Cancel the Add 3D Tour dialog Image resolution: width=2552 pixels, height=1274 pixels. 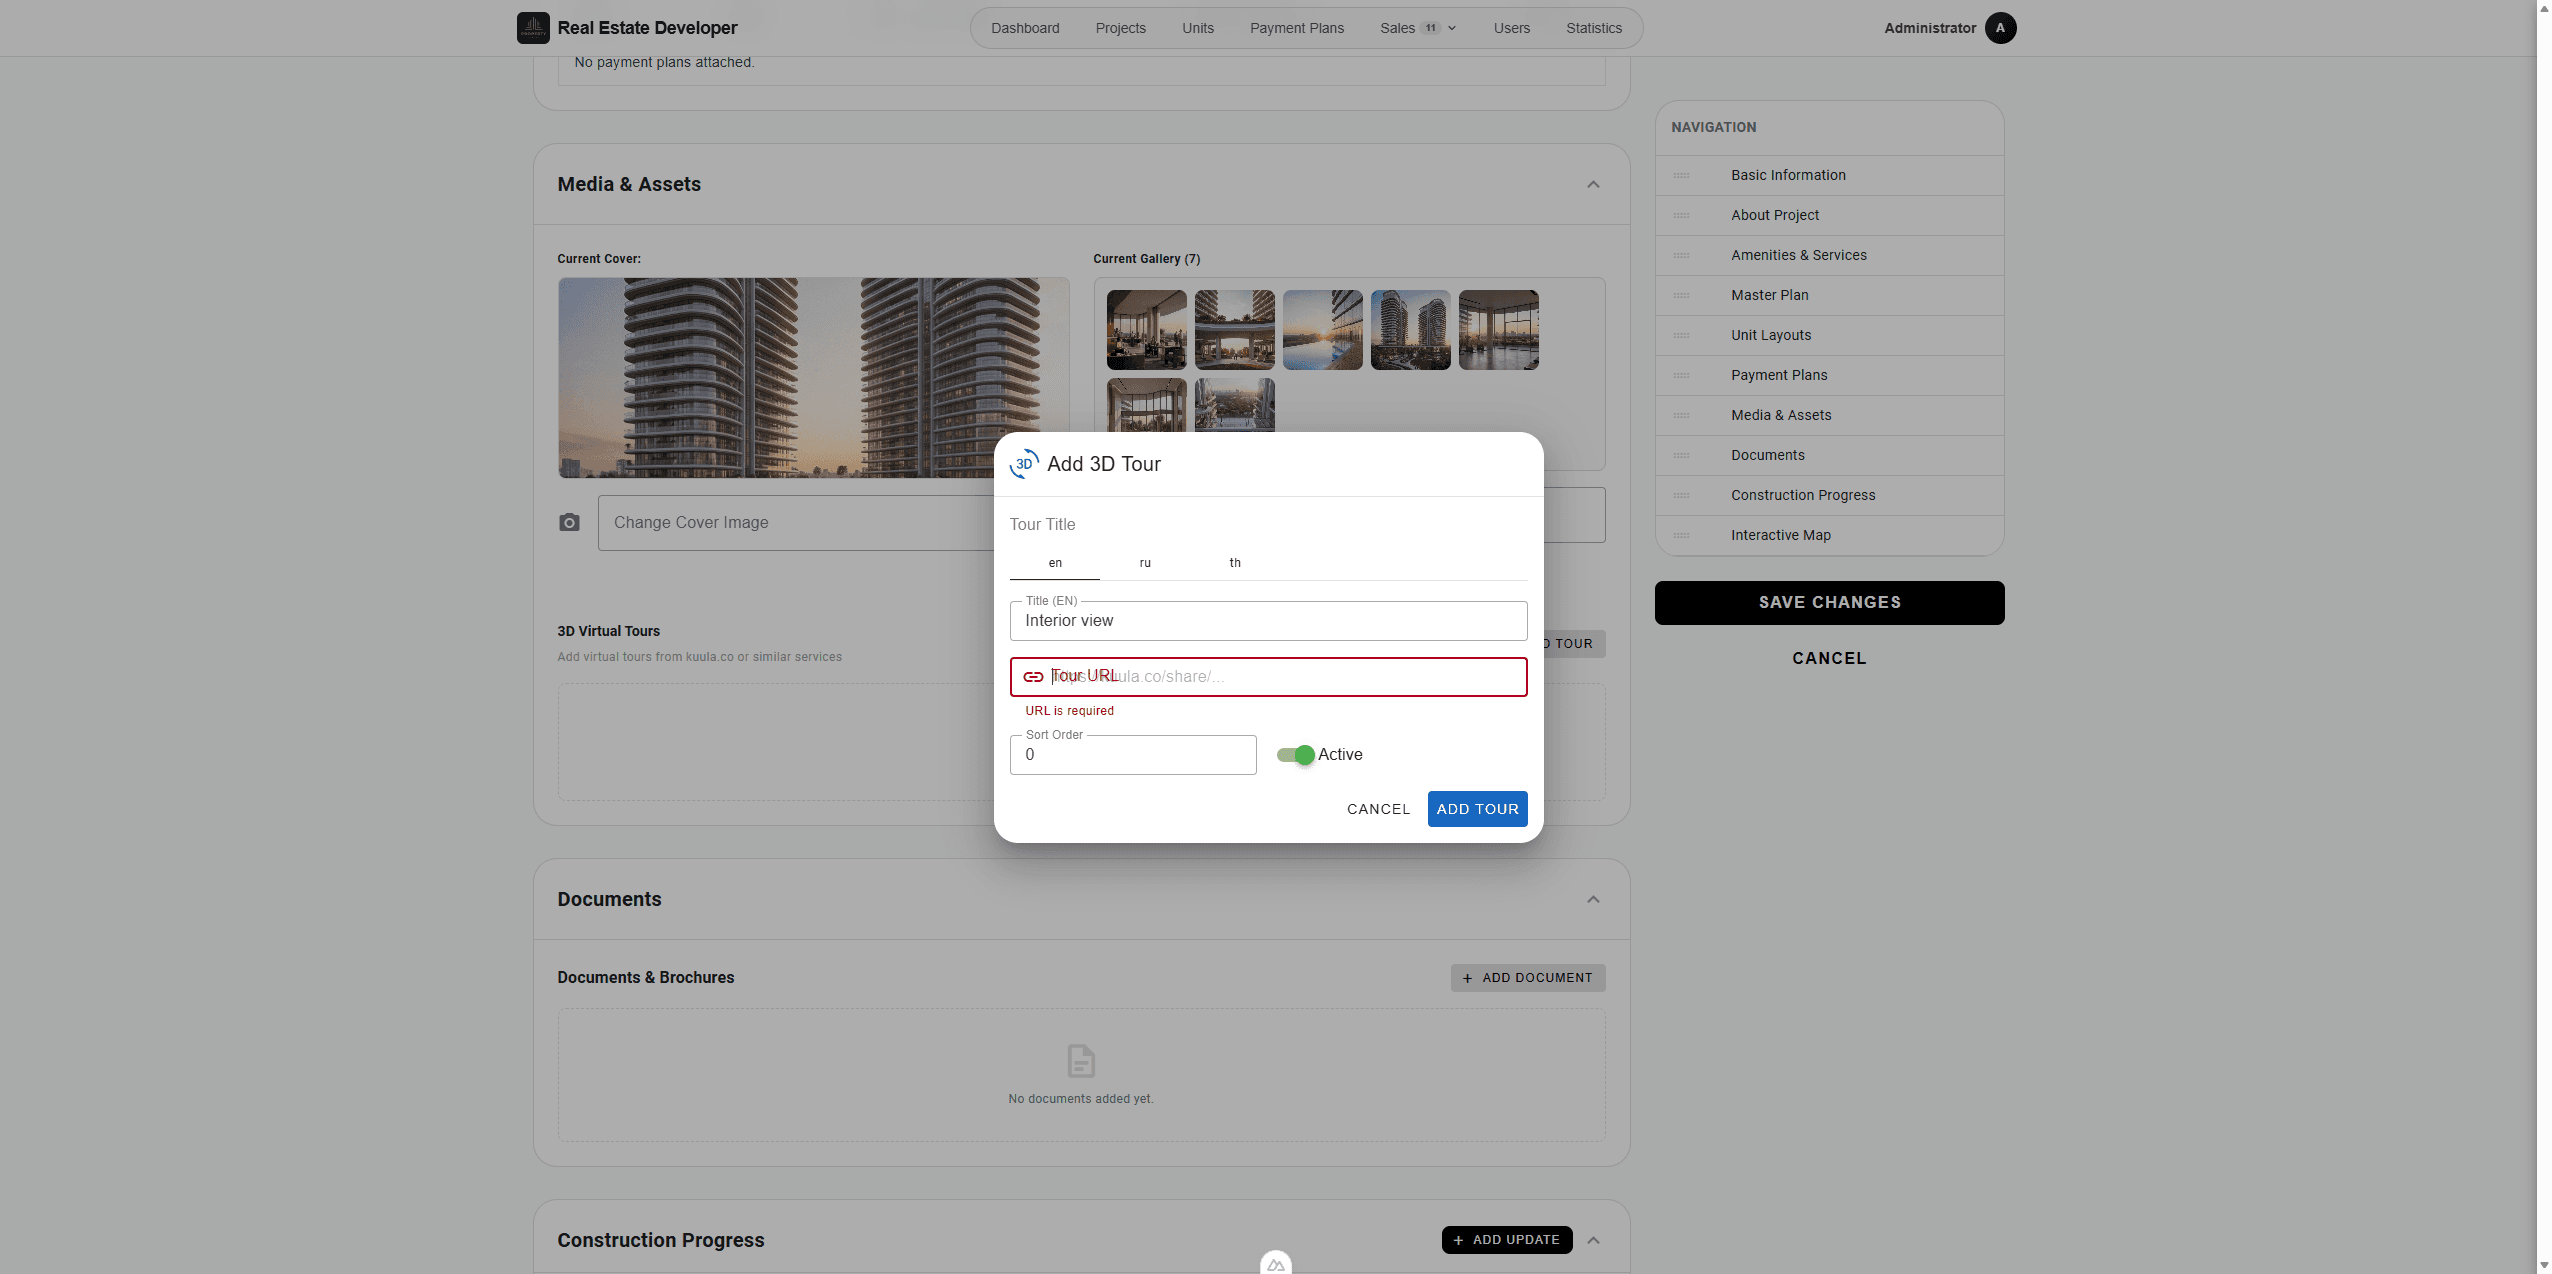coord(1378,809)
